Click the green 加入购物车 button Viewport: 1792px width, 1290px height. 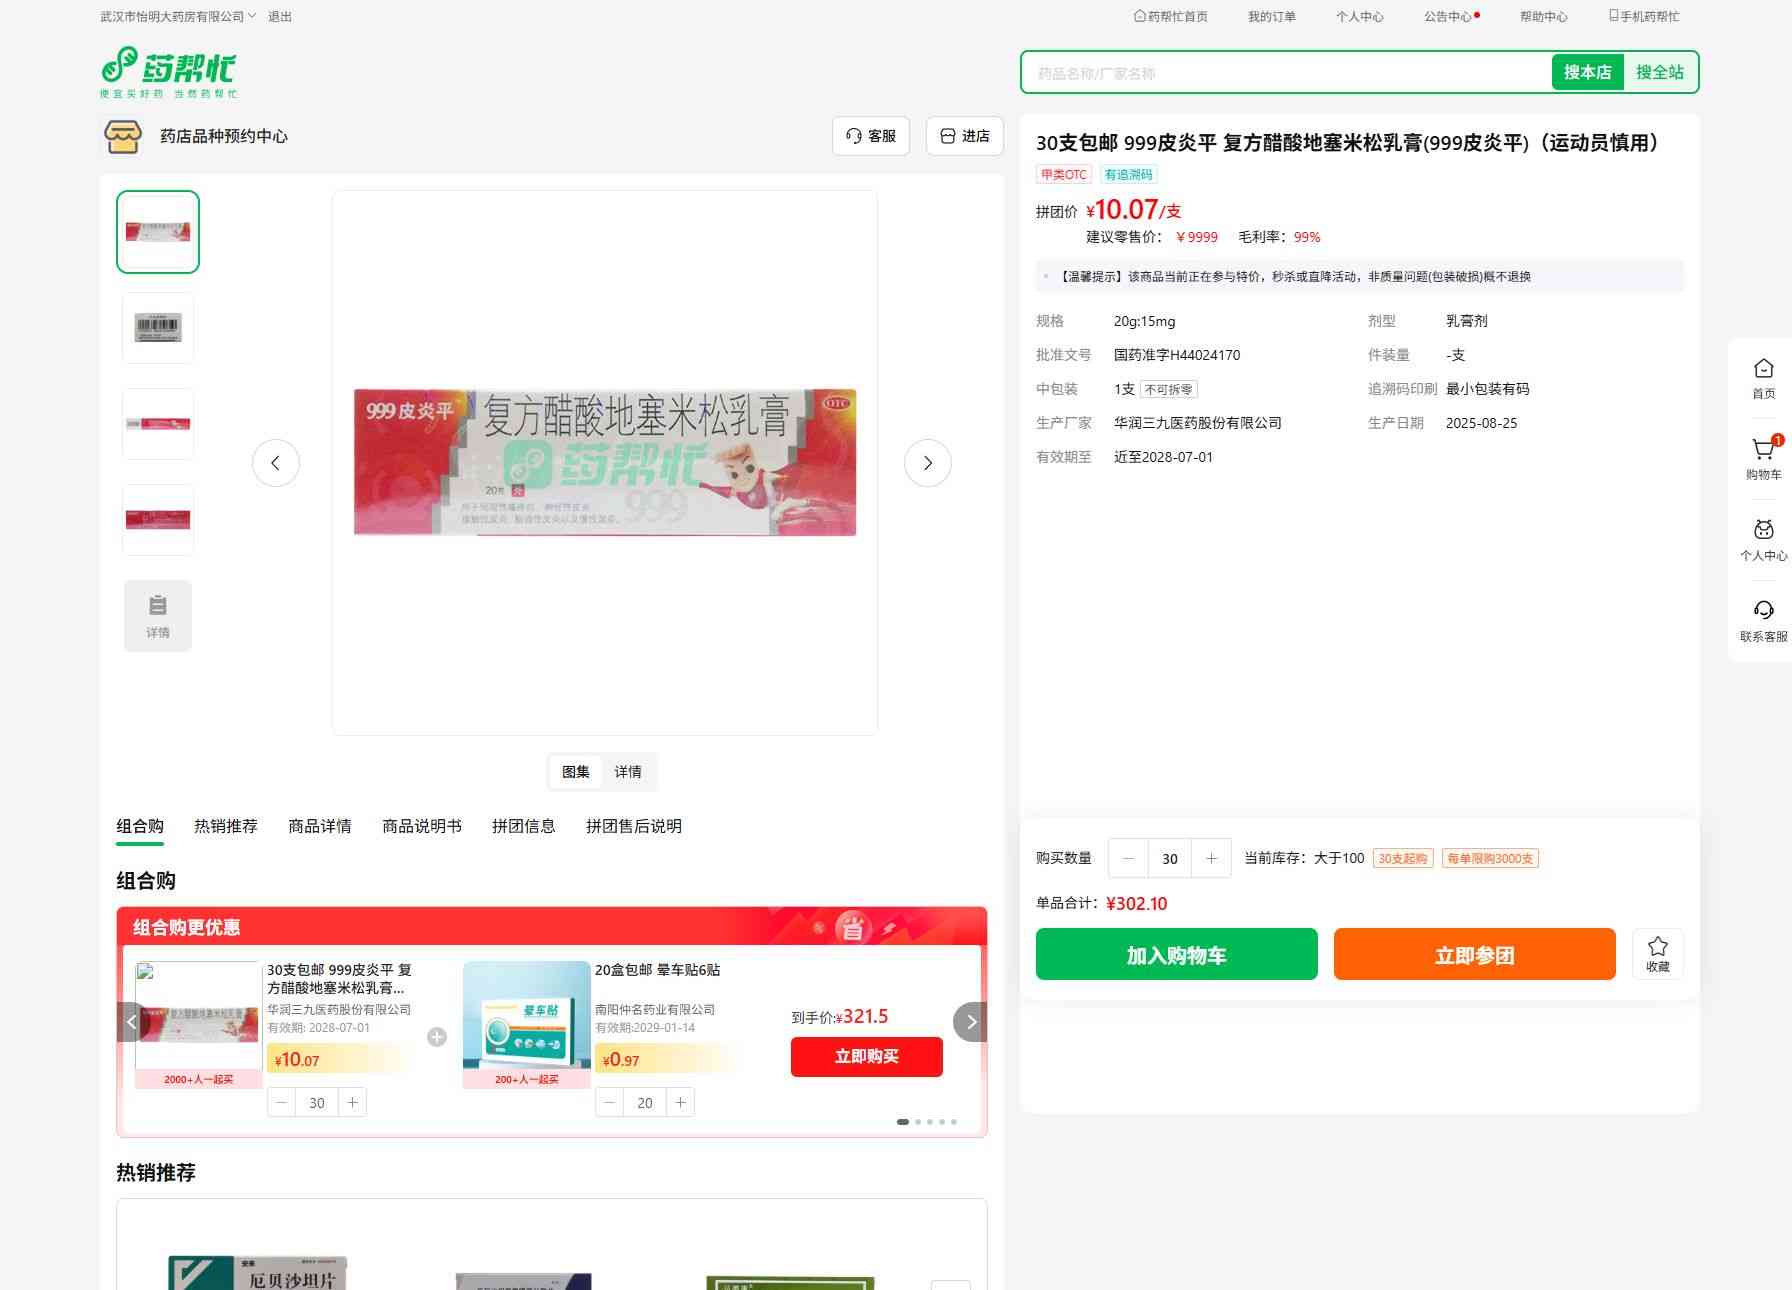click(x=1176, y=955)
